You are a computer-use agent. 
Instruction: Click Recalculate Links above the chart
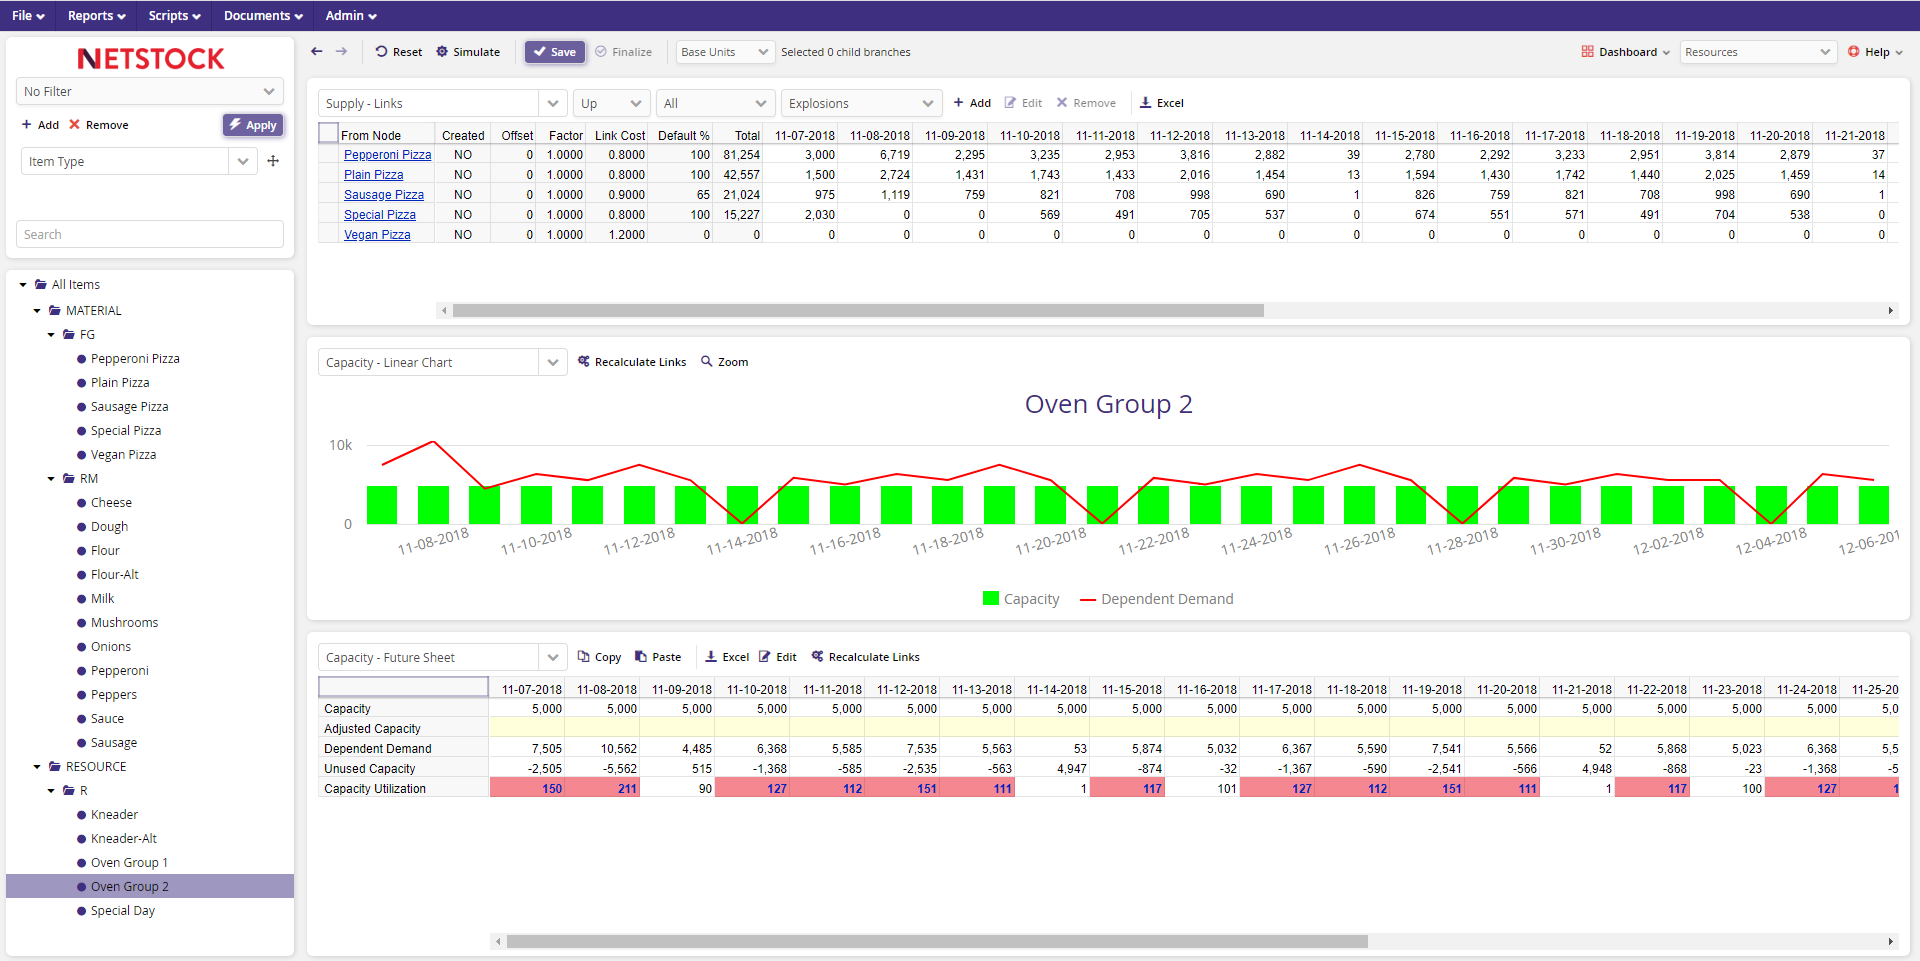(x=632, y=362)
